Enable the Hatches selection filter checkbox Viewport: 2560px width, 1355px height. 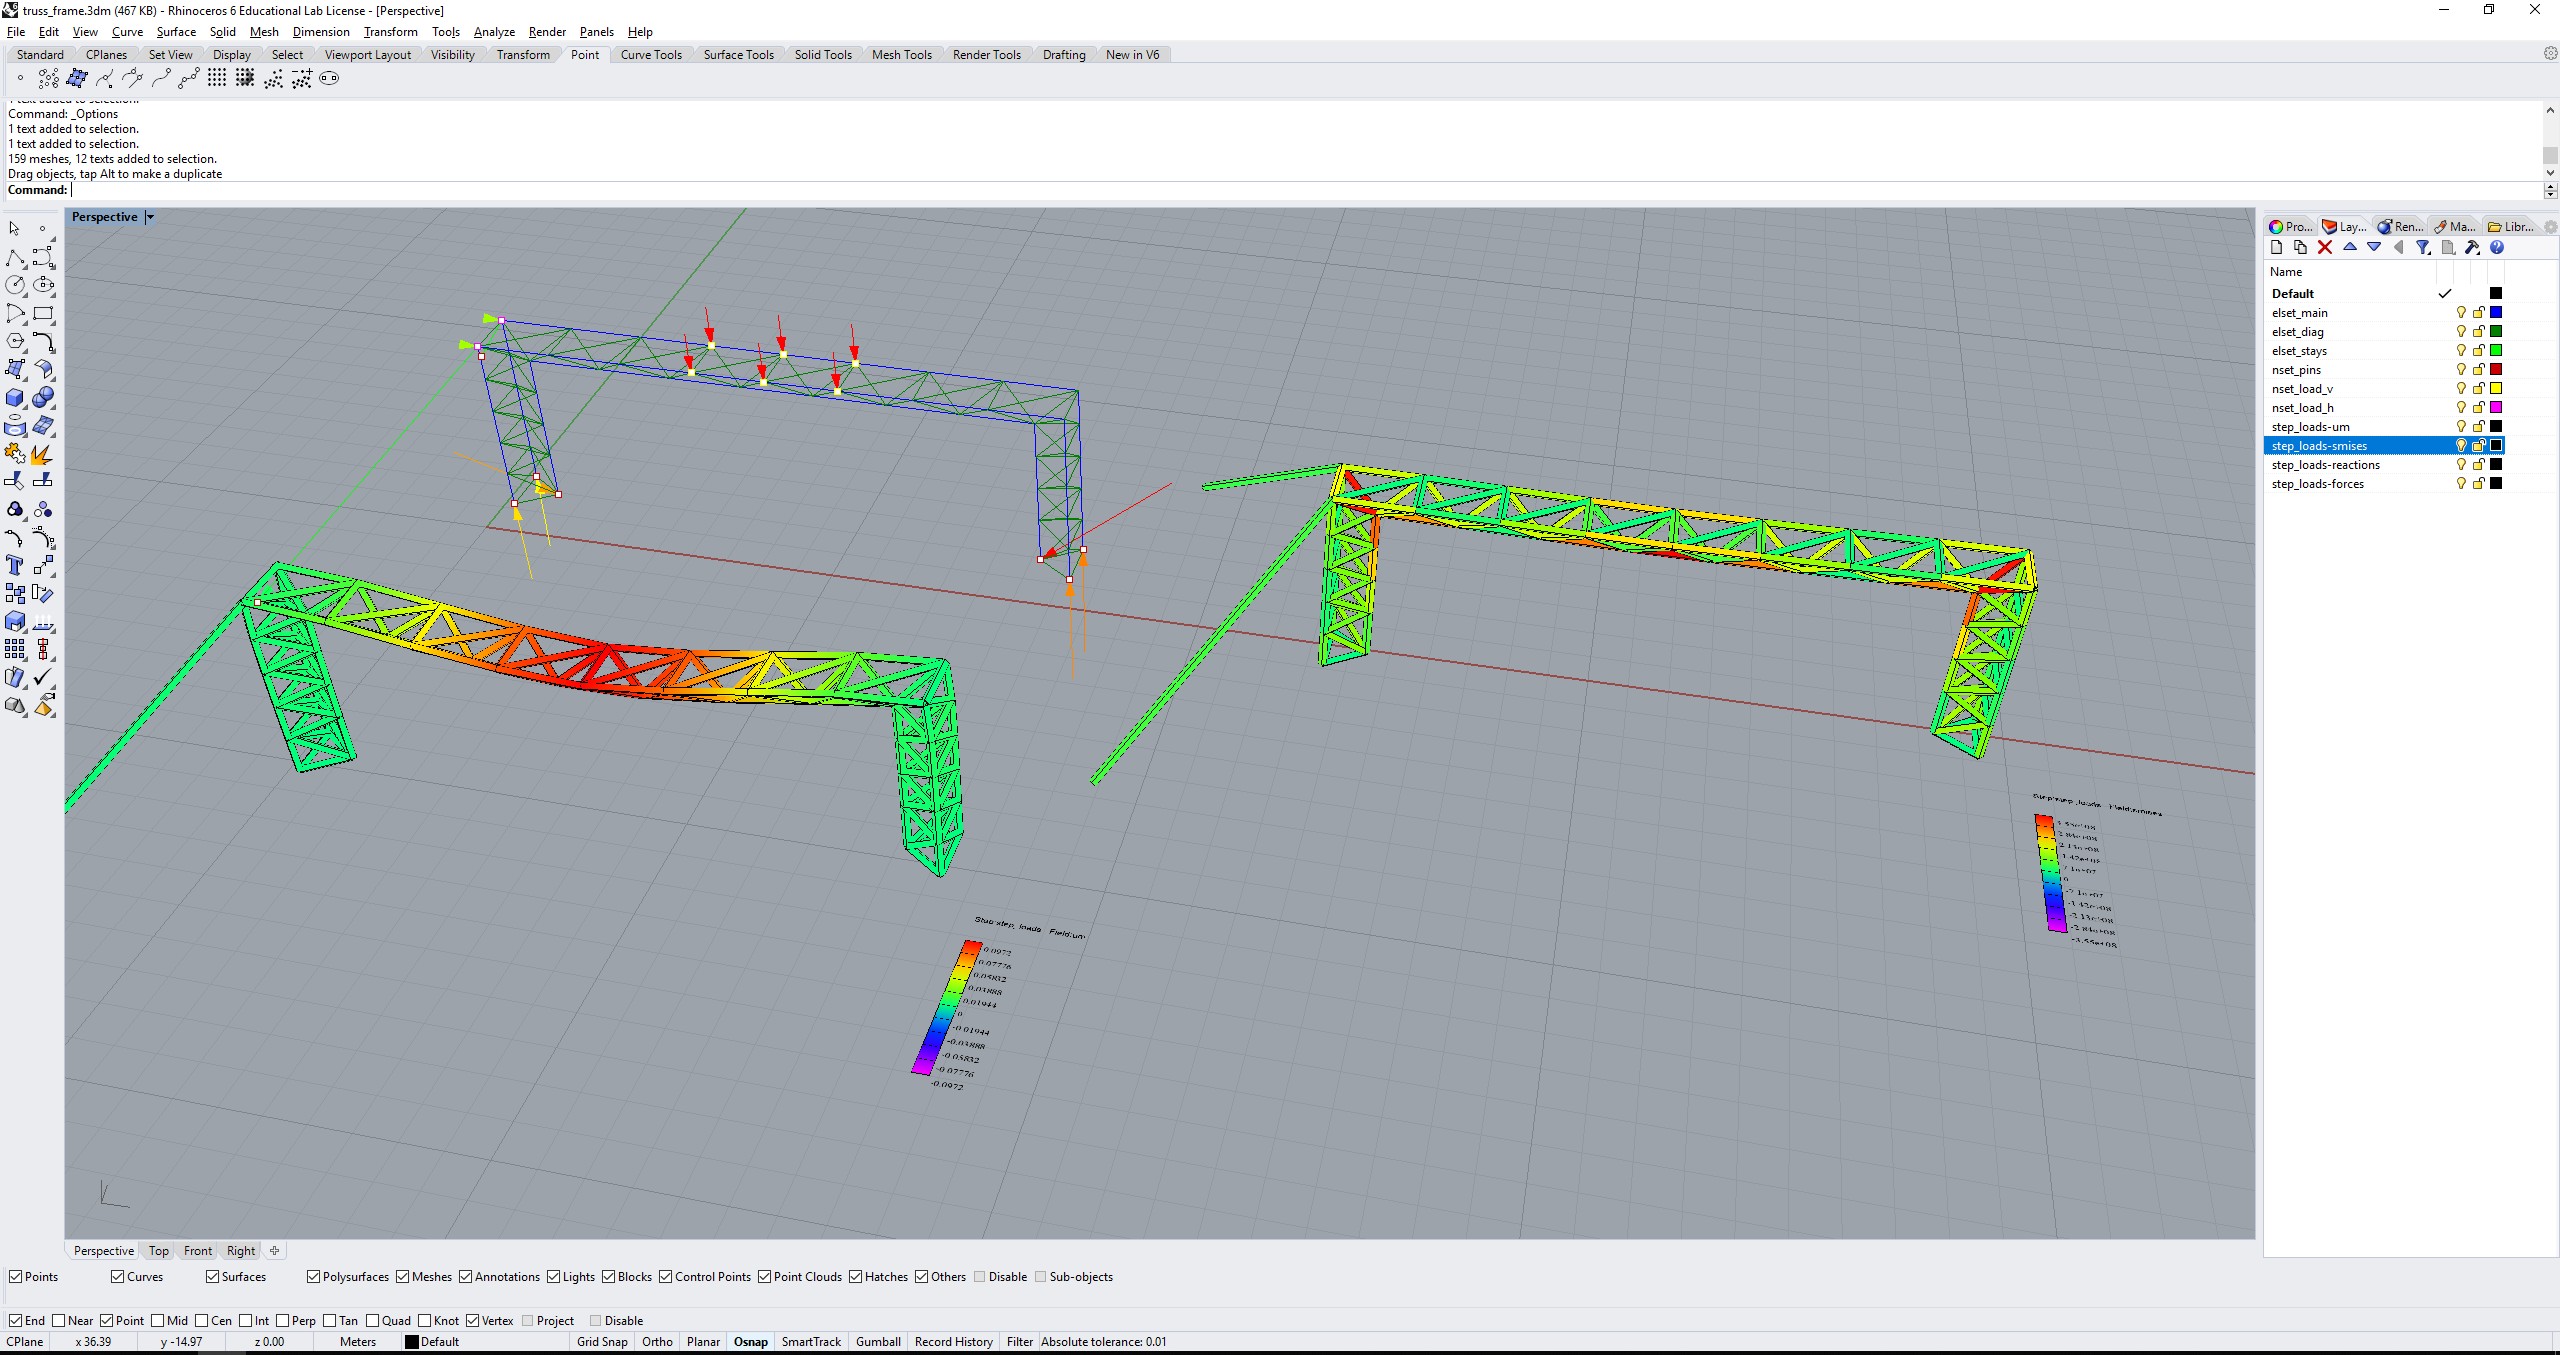(857, 1277)
